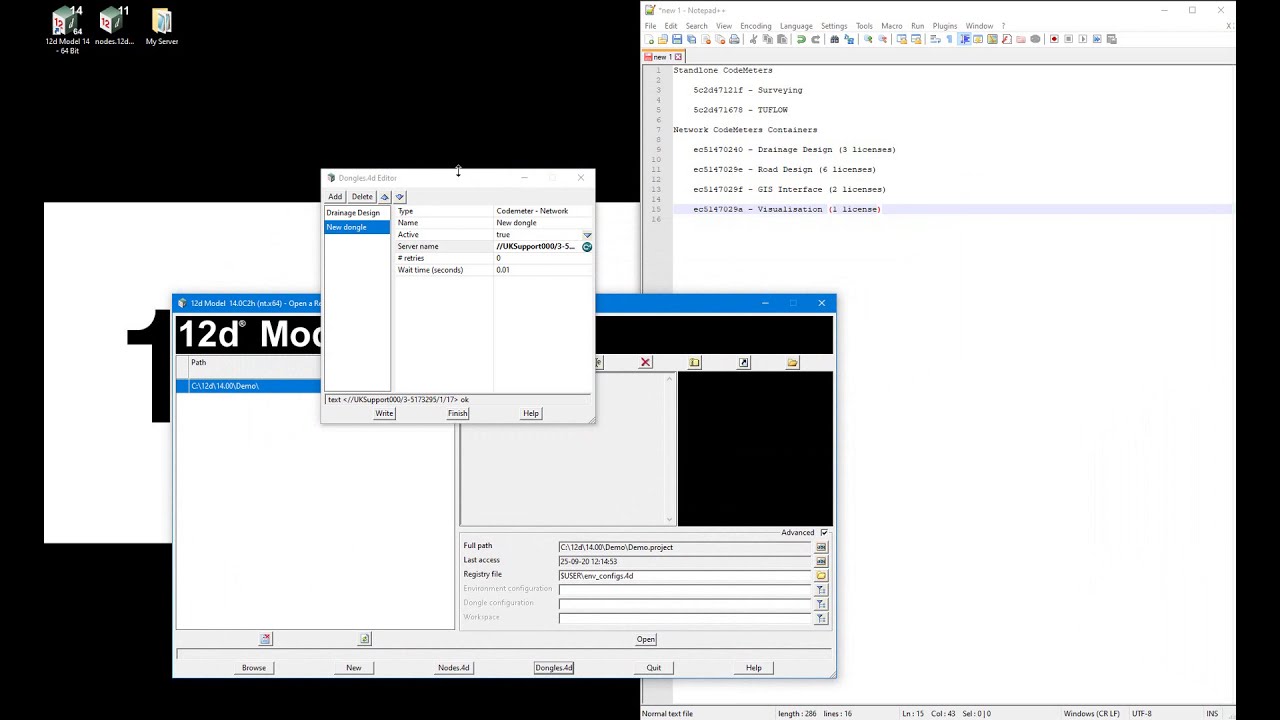Click the Server name value field
Screen dimensions: 1280x720
click(x=537, y=246)
